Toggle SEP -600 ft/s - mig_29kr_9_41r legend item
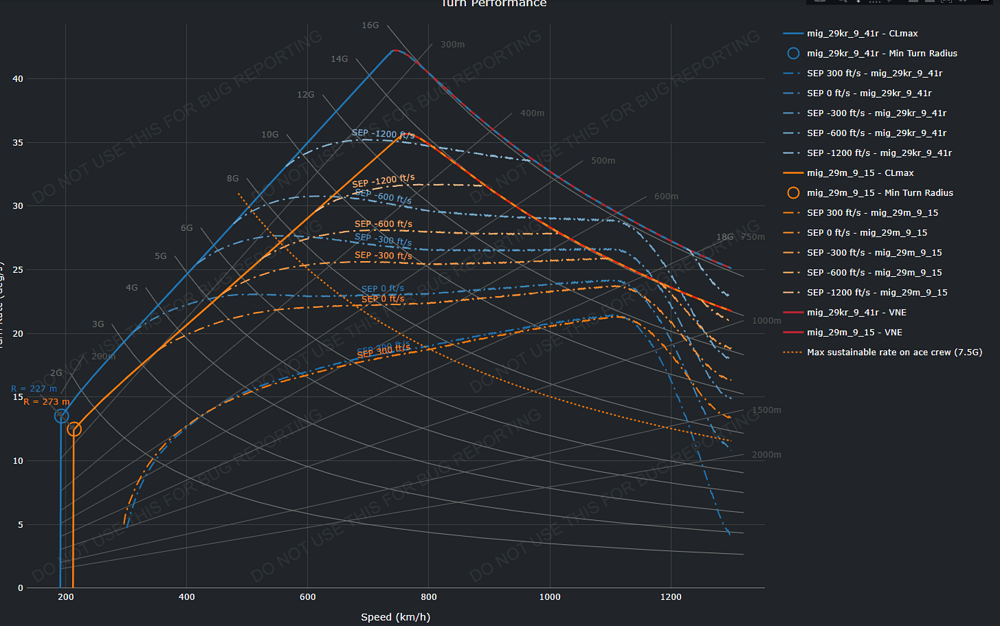 point(864,133)
